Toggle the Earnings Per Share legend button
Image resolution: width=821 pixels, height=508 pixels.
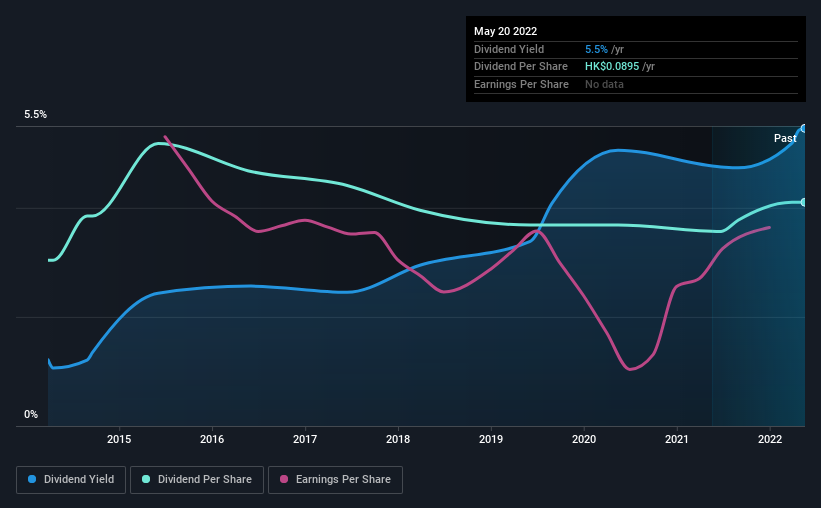pos(335,480)
